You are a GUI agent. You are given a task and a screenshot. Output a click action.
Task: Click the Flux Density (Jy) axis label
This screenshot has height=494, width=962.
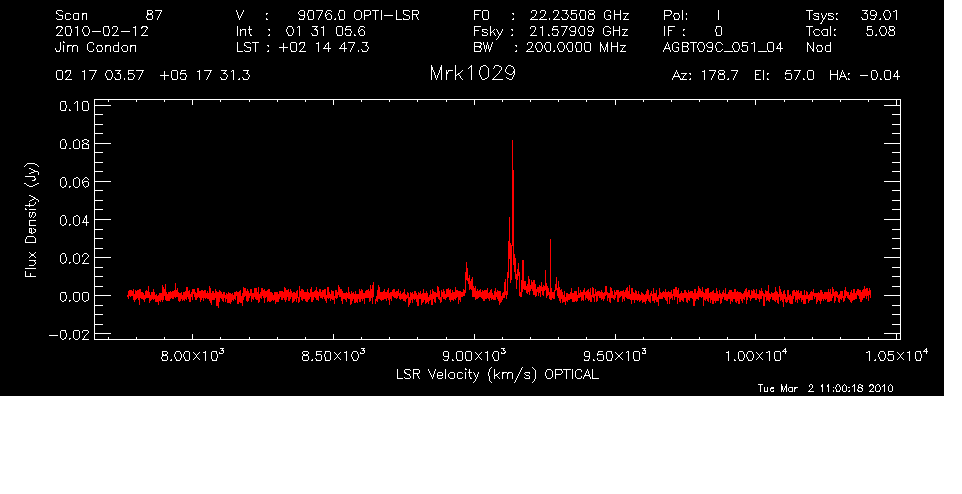tap(32, 221)
